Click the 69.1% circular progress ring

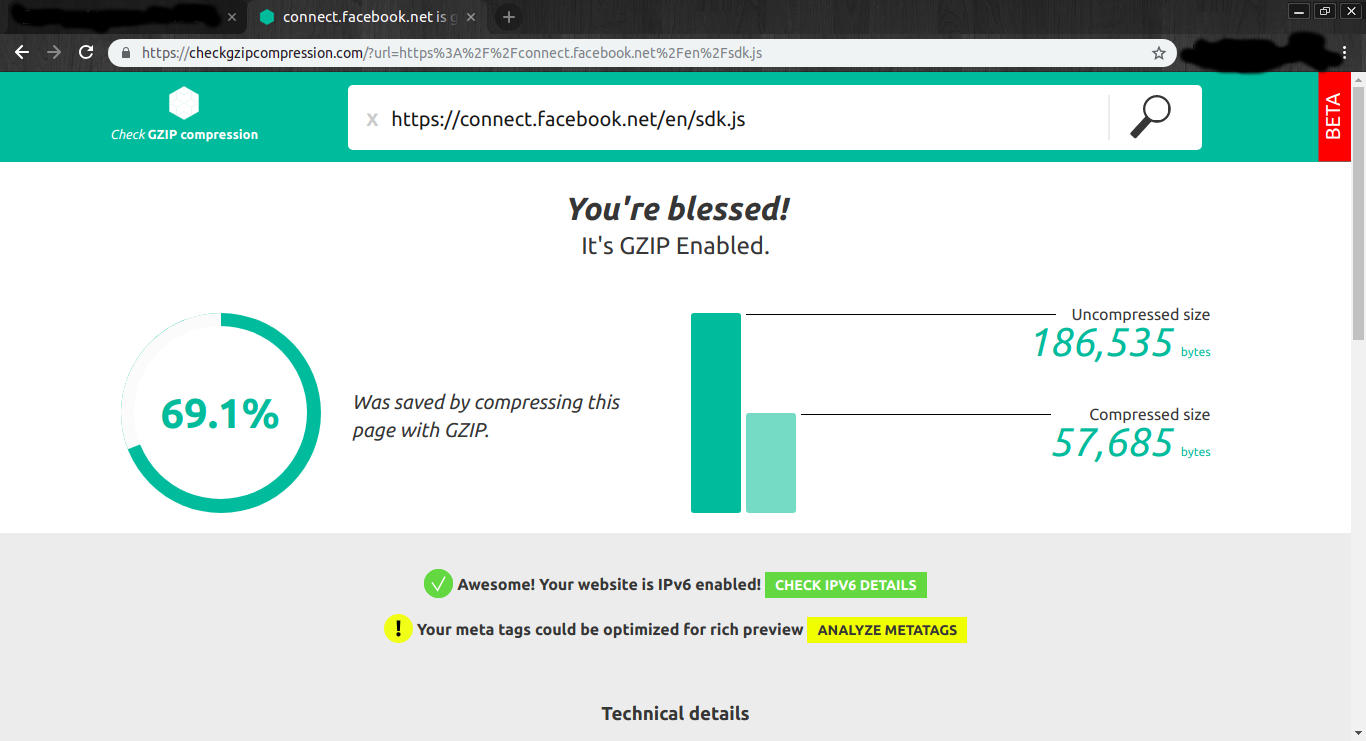pos(221,413)
